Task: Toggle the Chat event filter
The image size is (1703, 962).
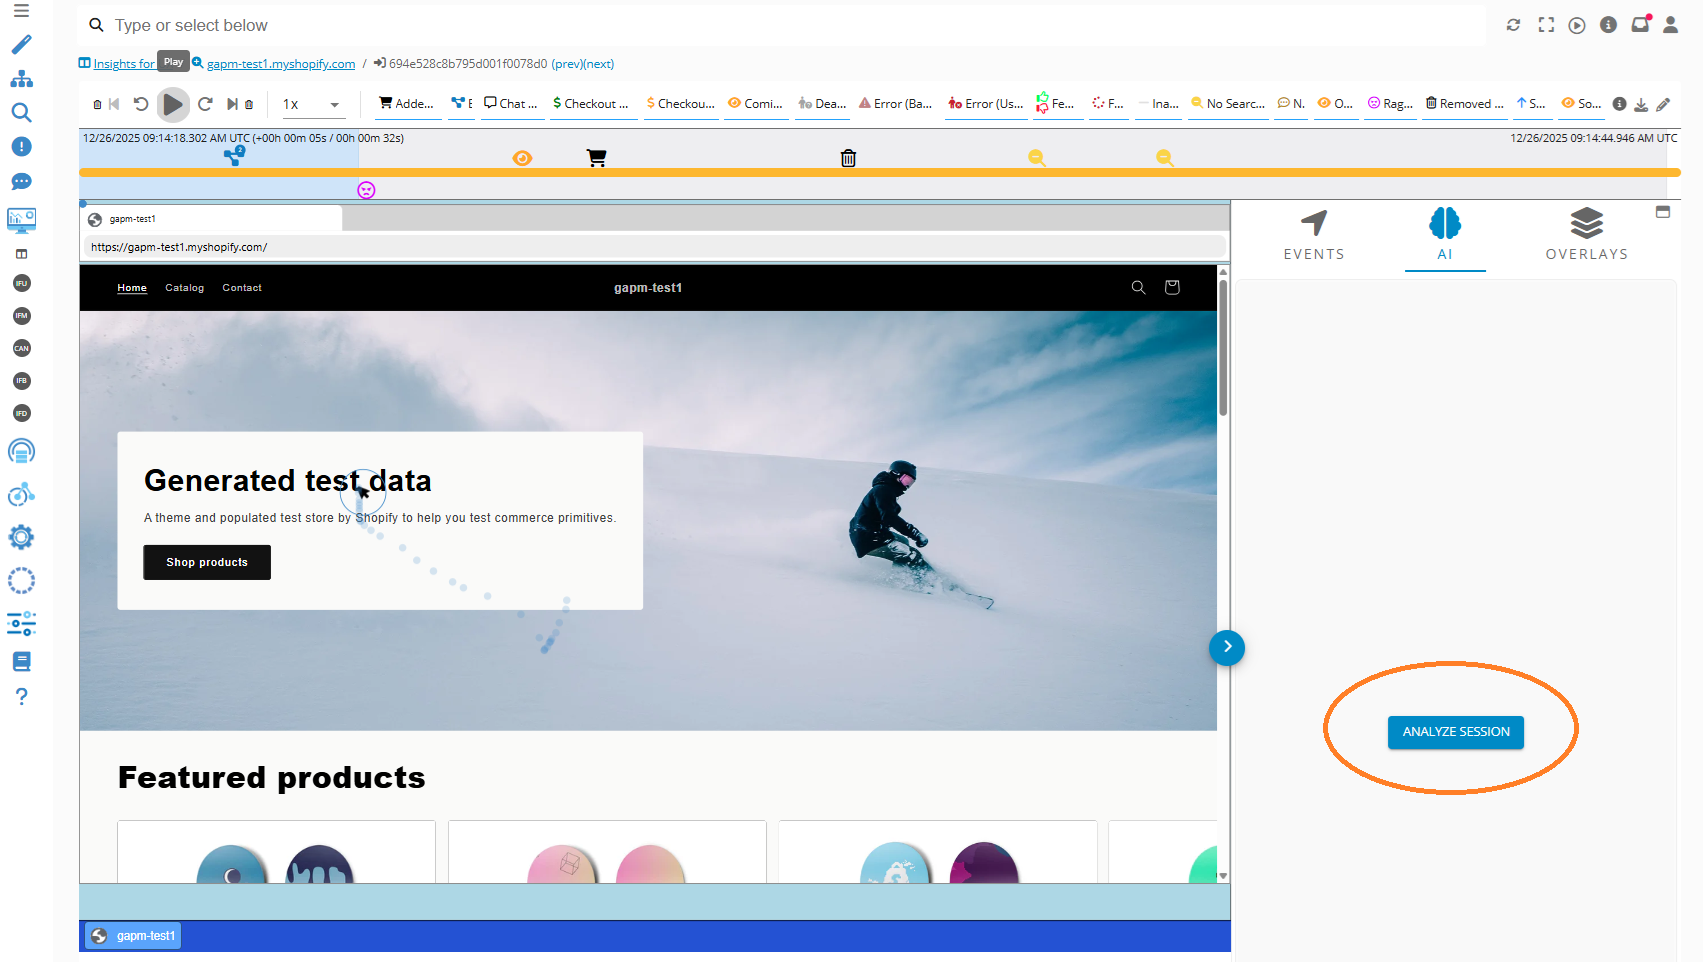Action: tap(511, 104)
